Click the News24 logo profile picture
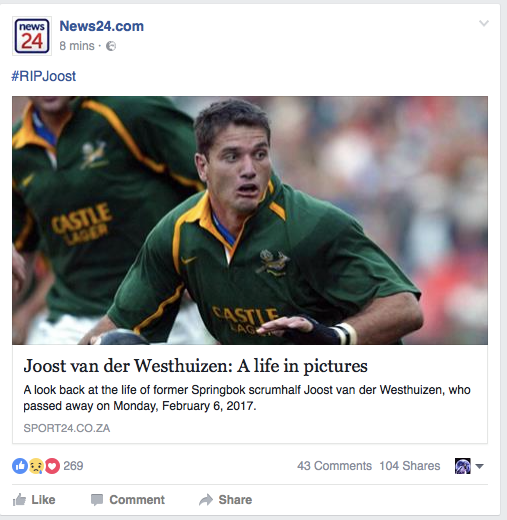Screen dimensions: 507x520 32,36
